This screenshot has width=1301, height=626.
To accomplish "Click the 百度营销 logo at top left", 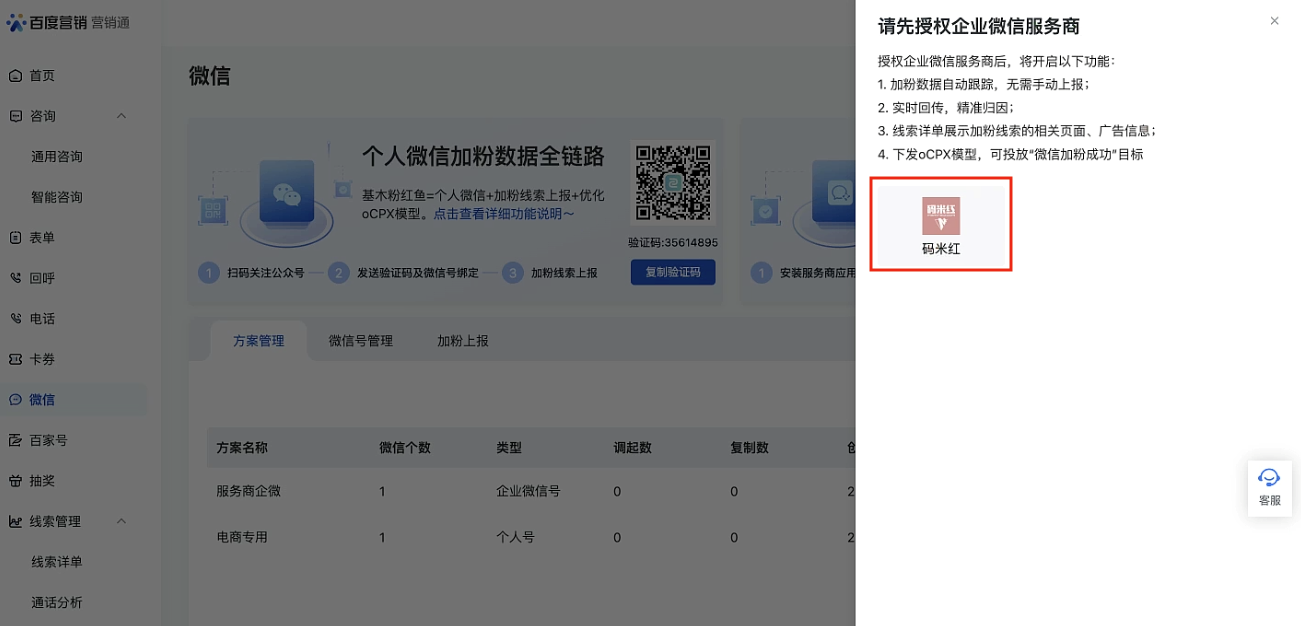I will click(x=67, y=23).
